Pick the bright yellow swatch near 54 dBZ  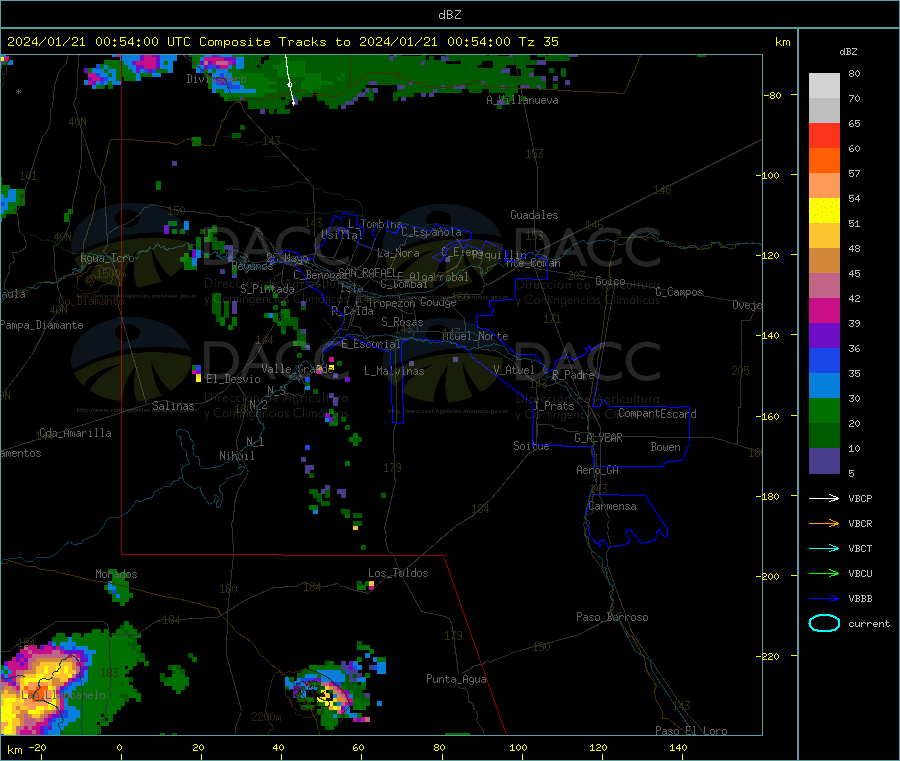point(824,211)
